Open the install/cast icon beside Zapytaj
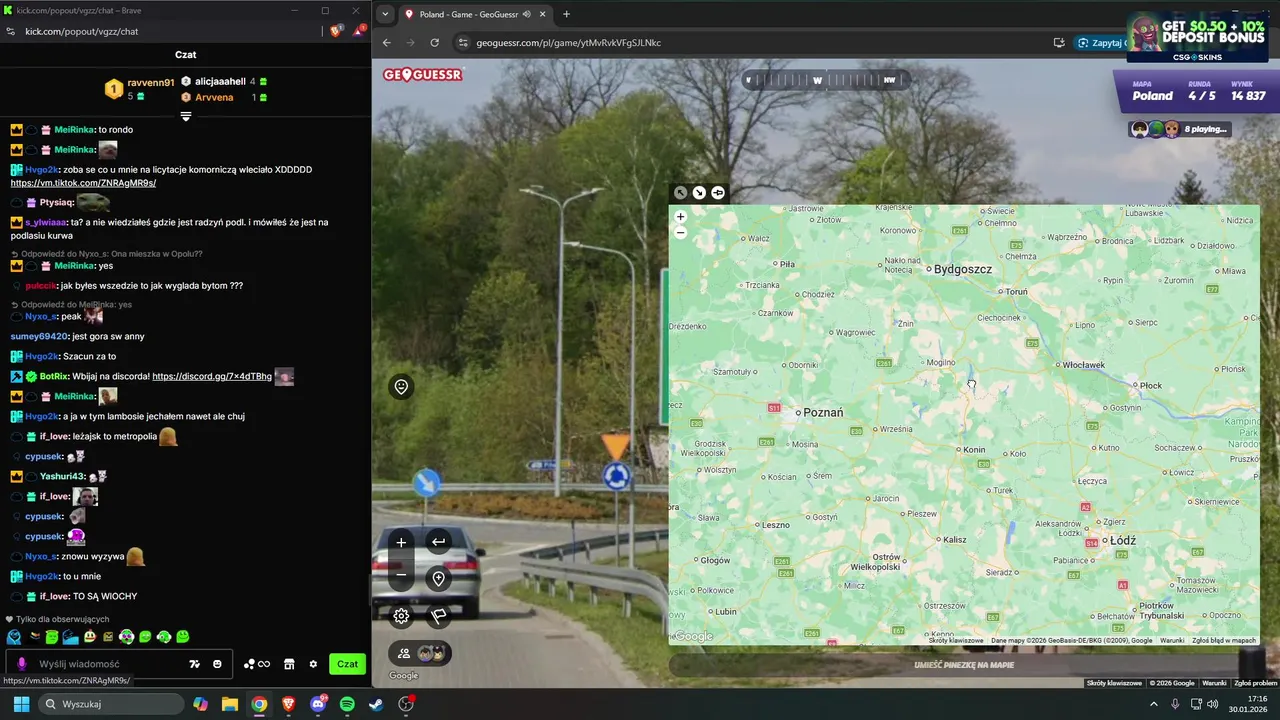Screen dimensions: 1280x720 pos(1059,43)
